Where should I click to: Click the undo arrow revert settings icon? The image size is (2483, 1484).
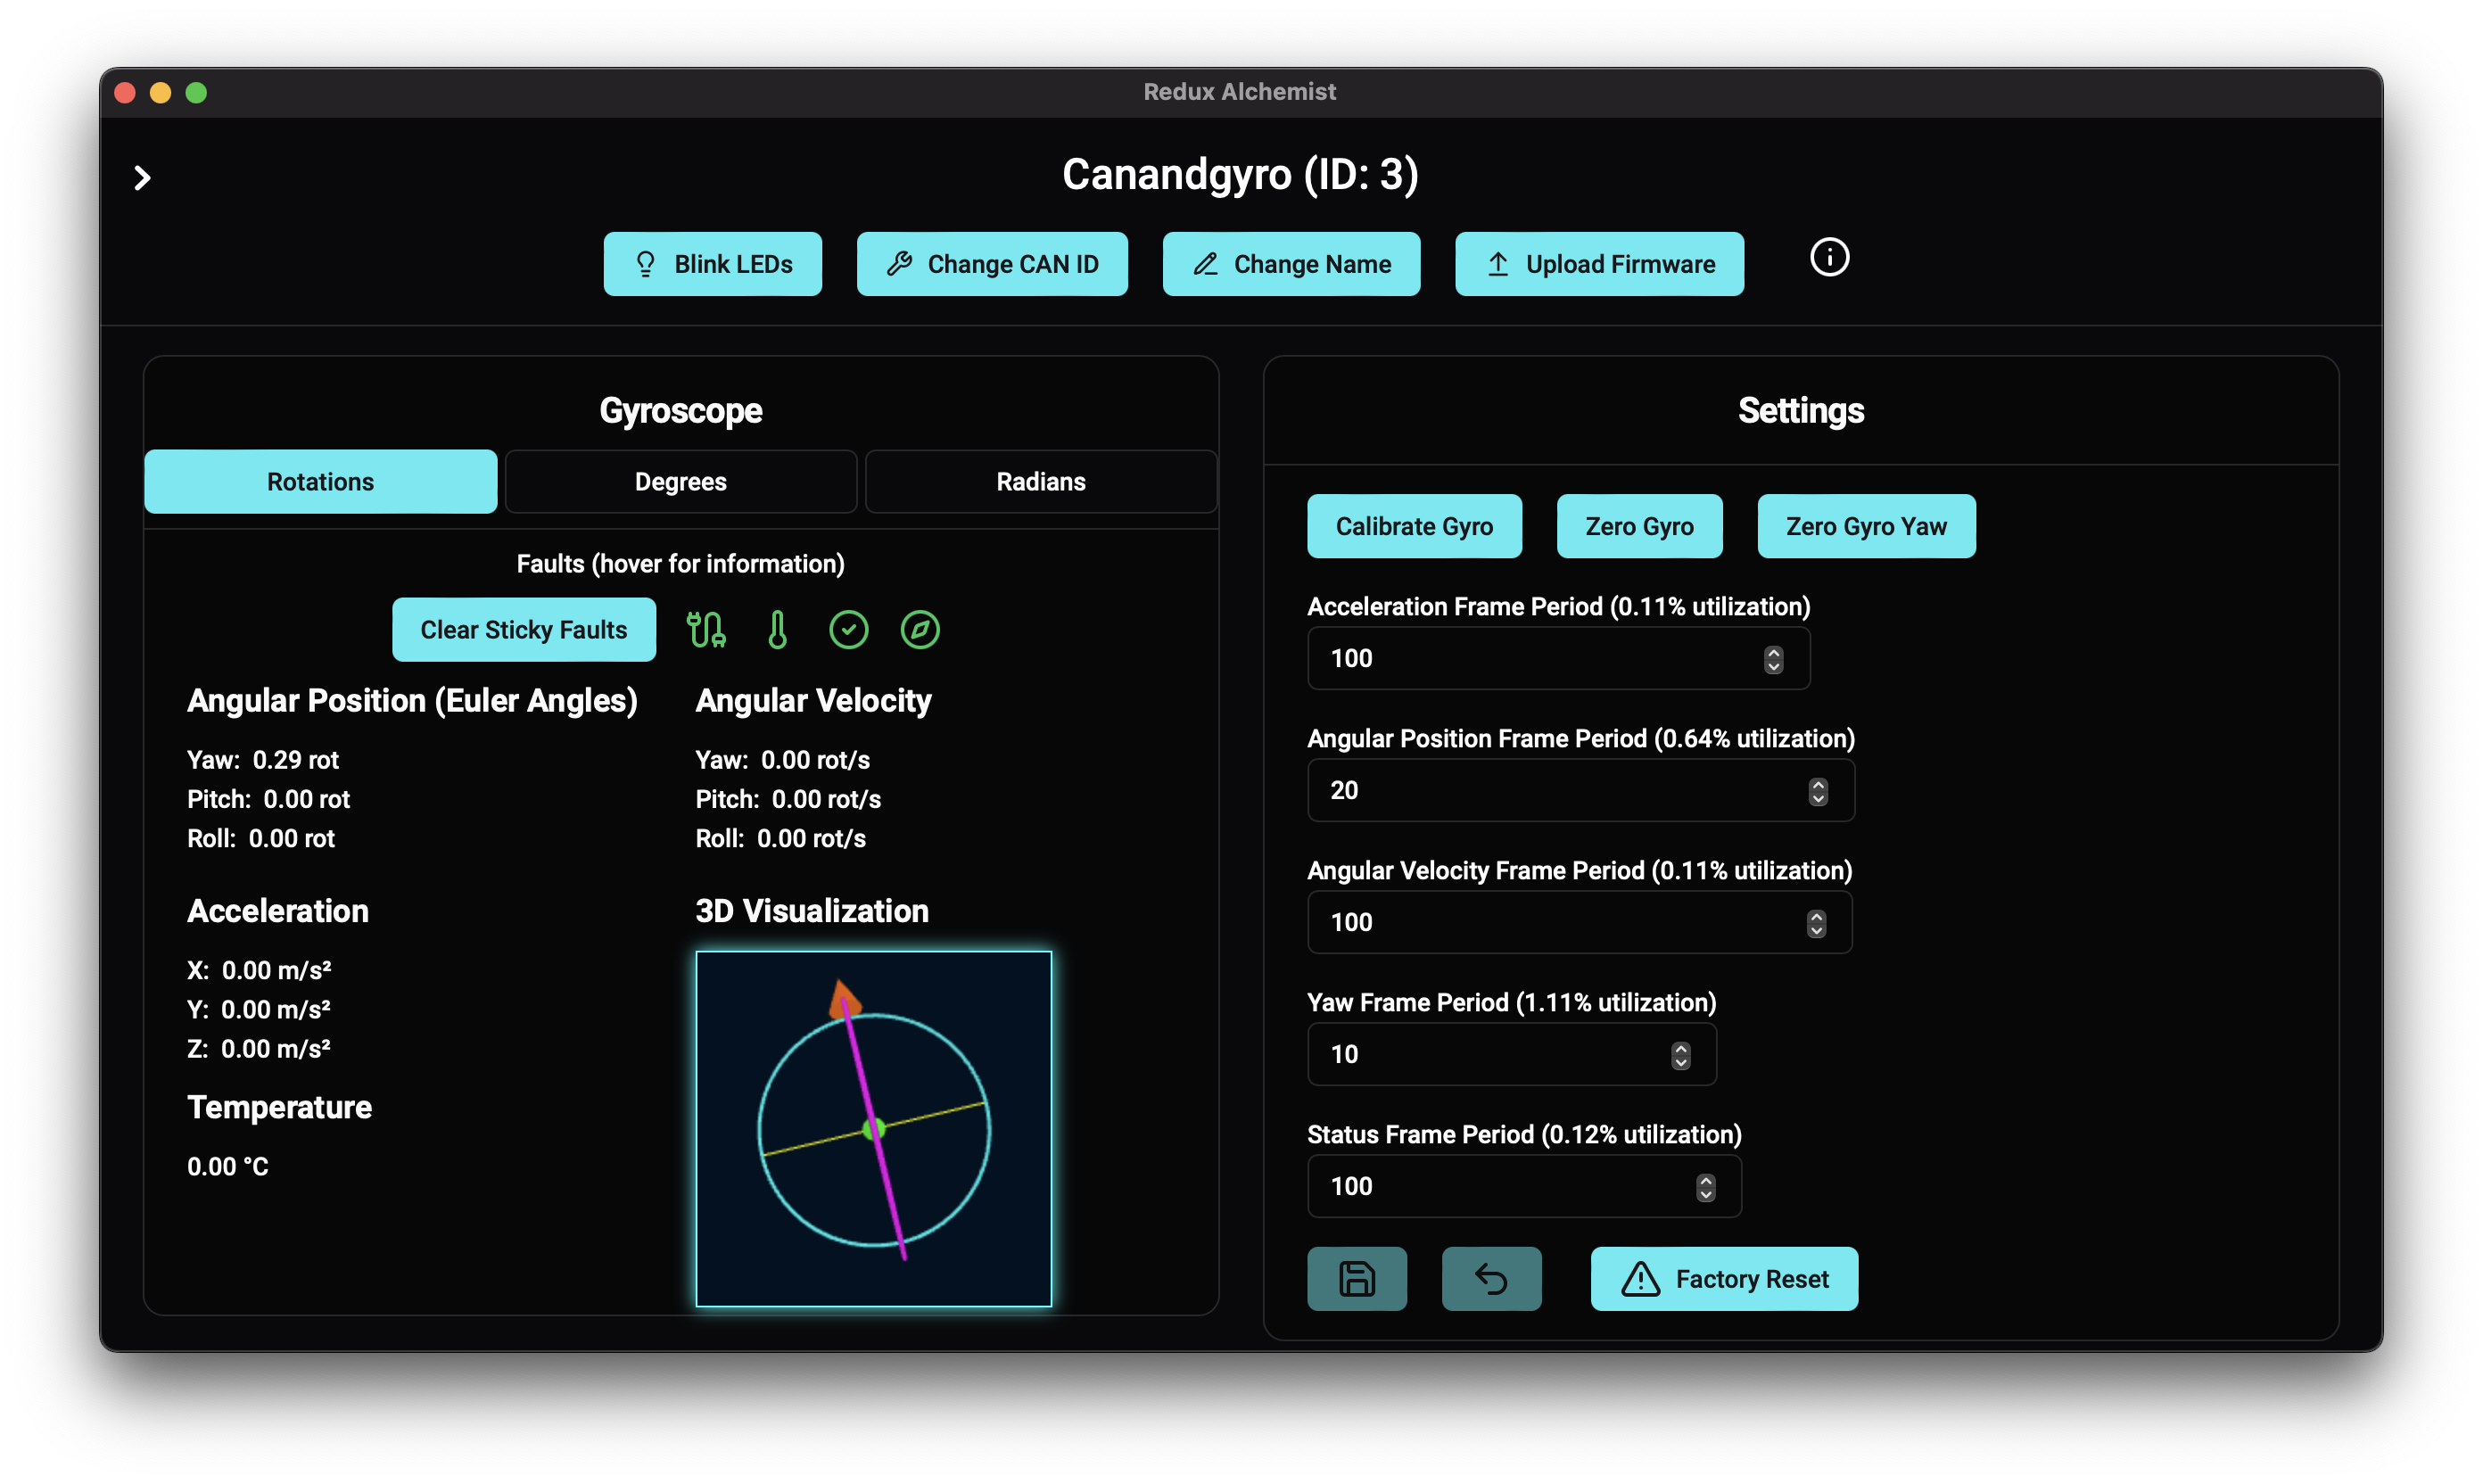click(x=1490, y=1278)
